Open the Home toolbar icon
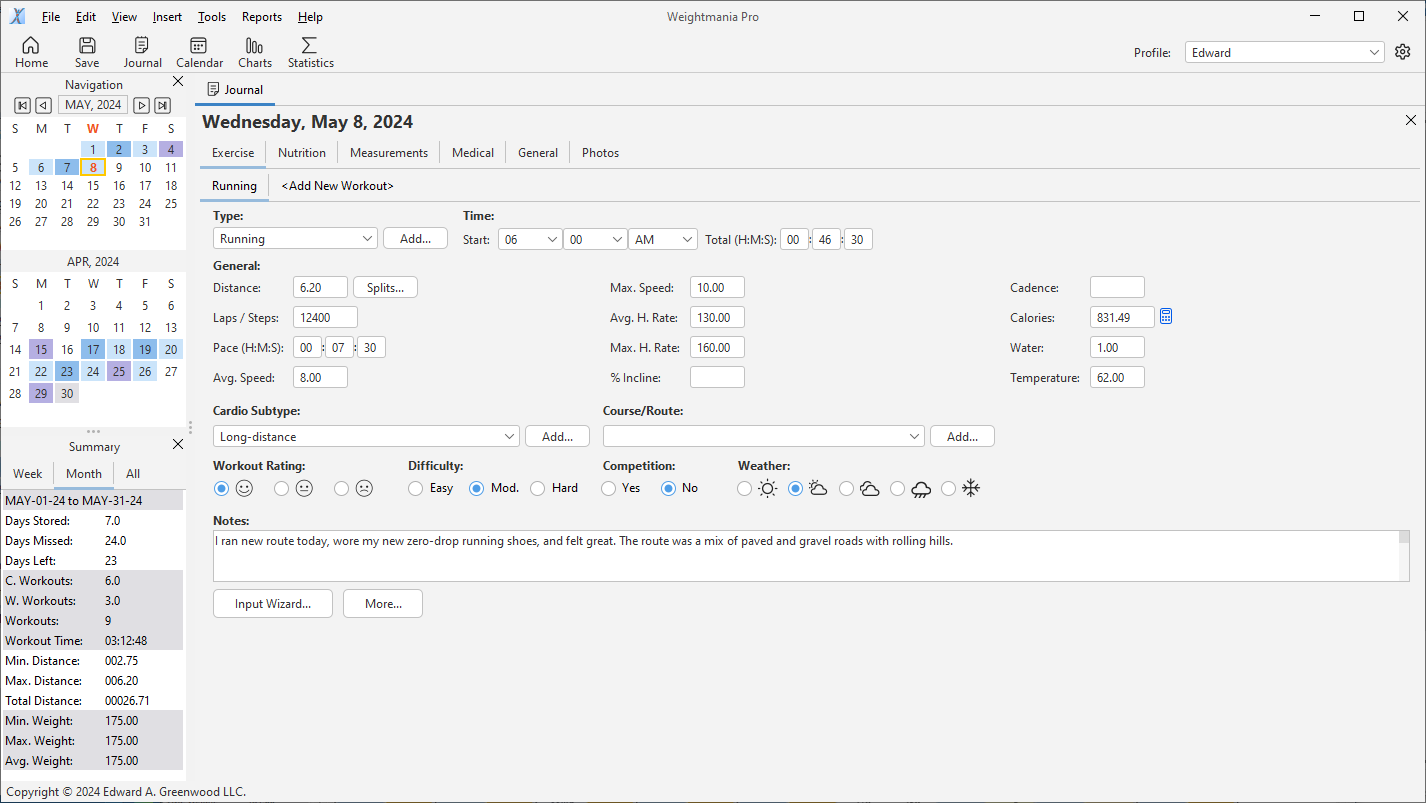 (31, 52)
